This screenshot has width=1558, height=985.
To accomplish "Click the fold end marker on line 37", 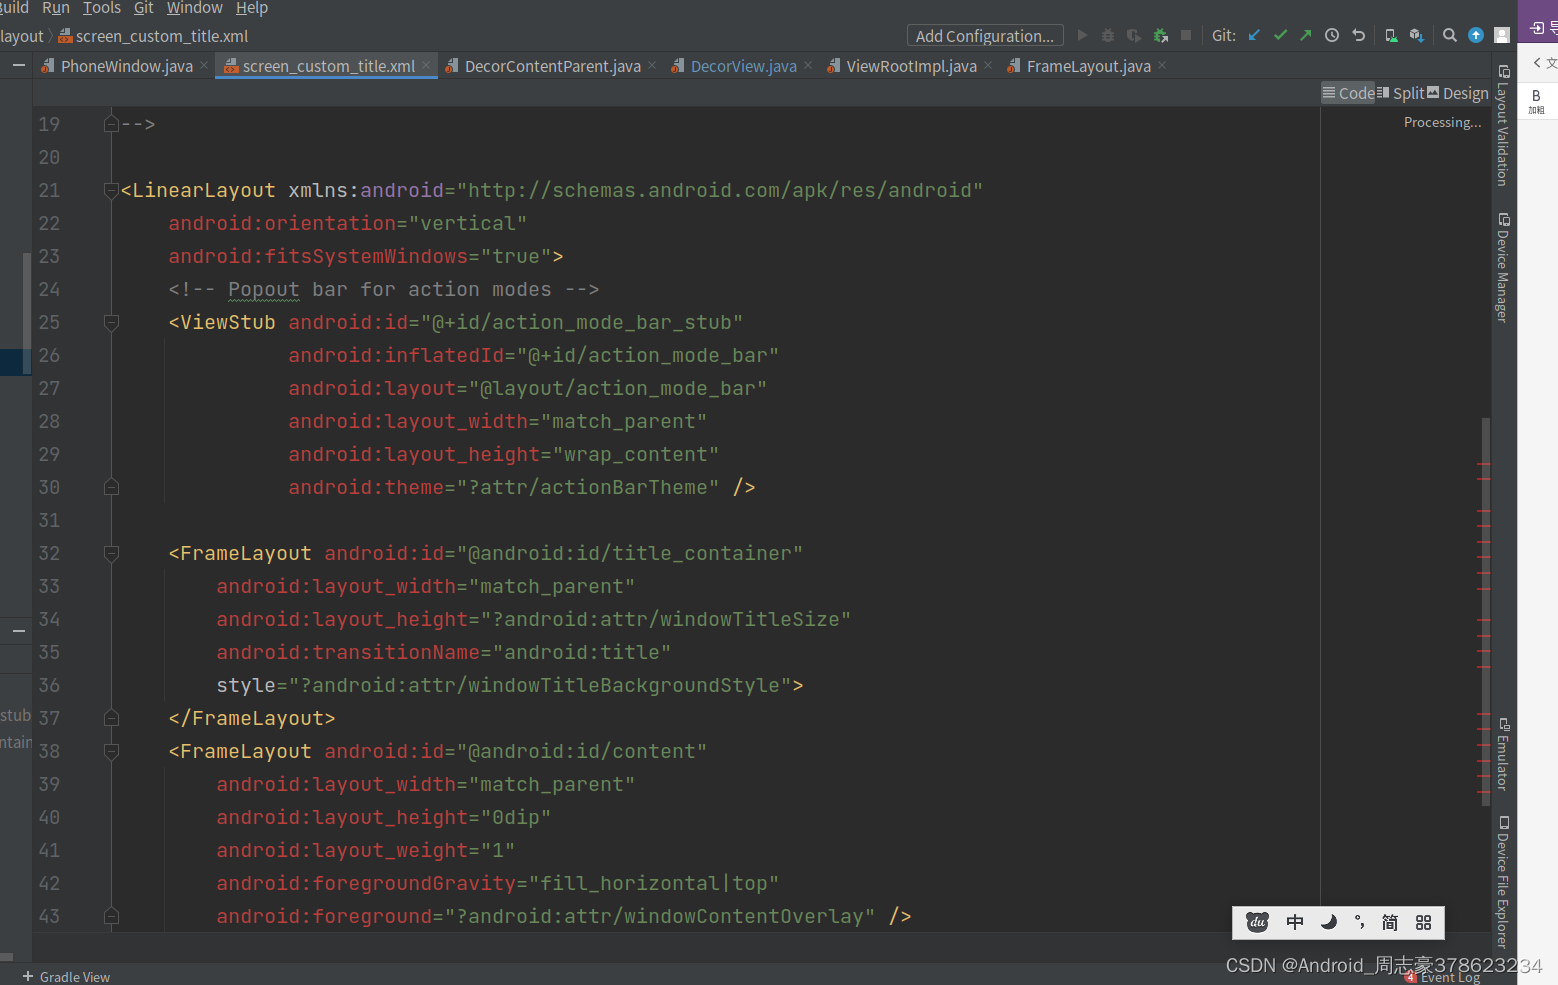I will (x=111, y=718).
